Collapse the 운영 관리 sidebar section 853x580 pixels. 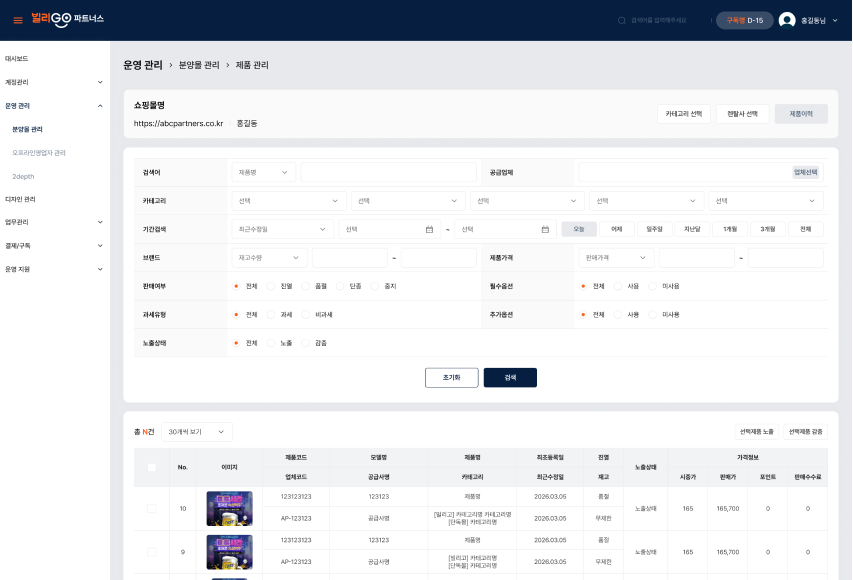click(x=100, y=106)
